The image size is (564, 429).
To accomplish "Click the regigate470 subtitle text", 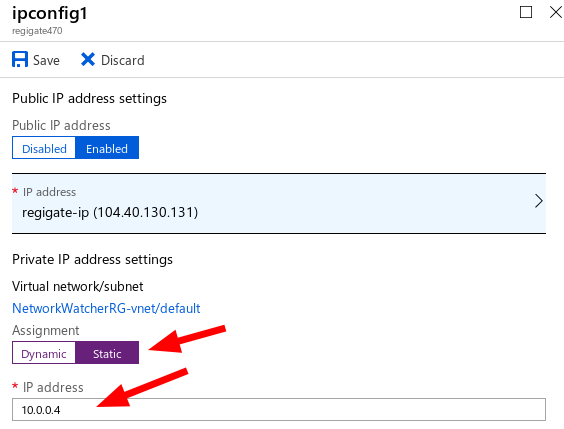I will (37, 31).
